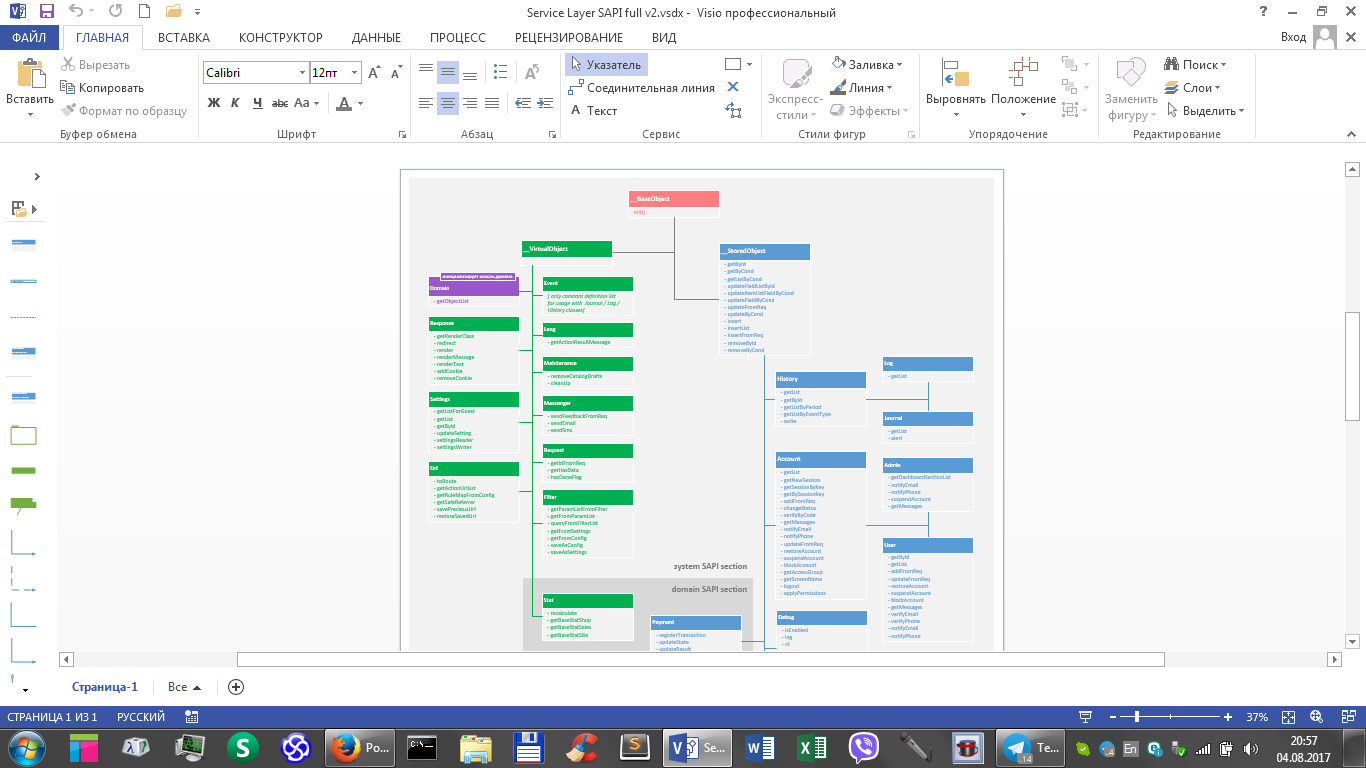Zoom out with the minus button
This screenshot has height=768, width=1366.
click(1112, 717)
